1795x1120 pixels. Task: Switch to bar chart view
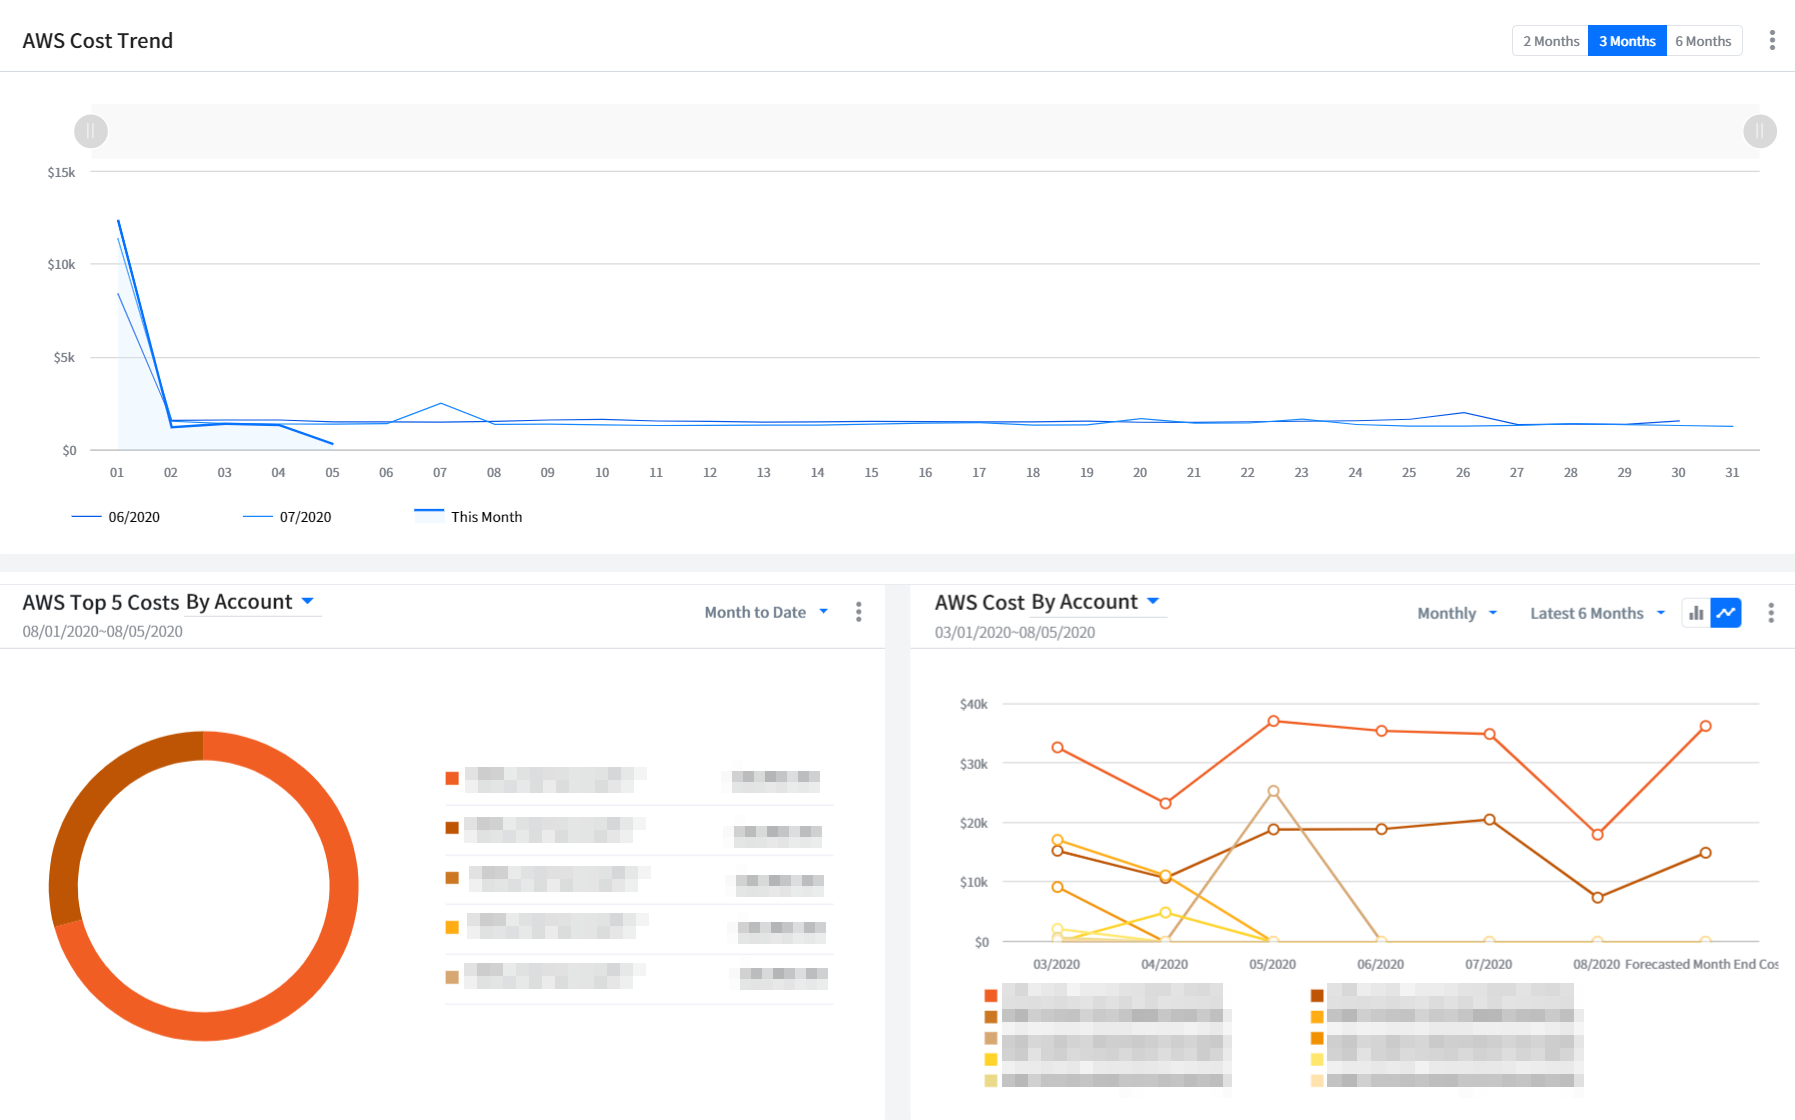click(1696, 613)
